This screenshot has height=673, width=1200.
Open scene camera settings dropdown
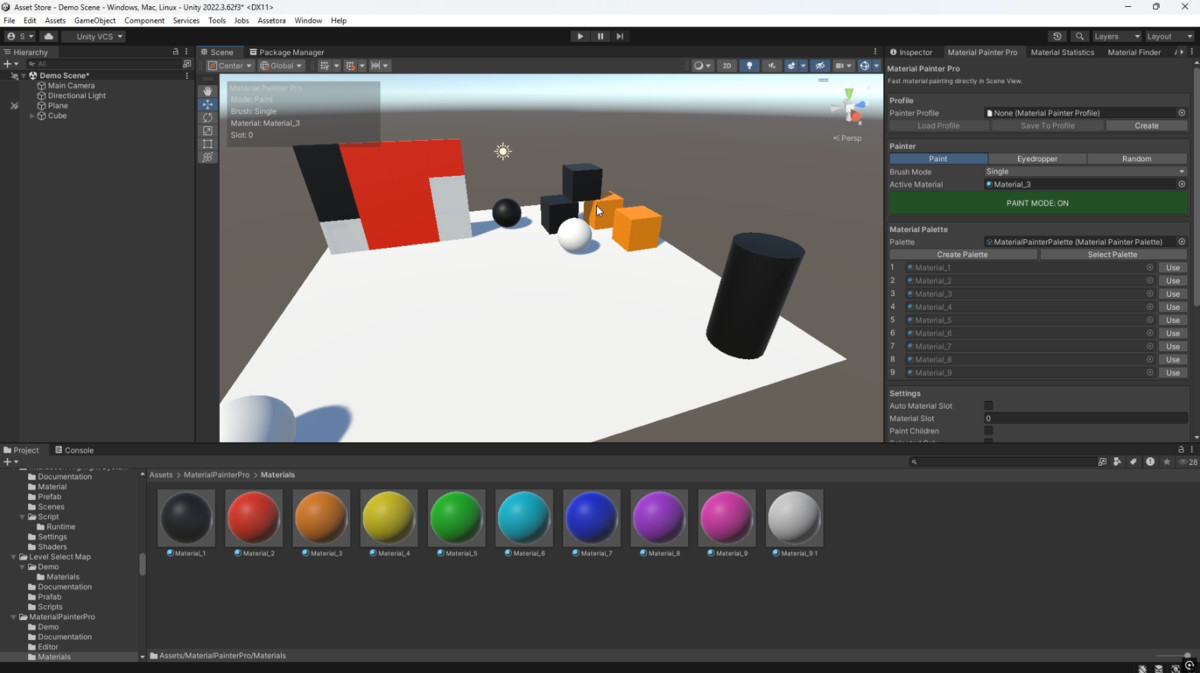point(844,66)
